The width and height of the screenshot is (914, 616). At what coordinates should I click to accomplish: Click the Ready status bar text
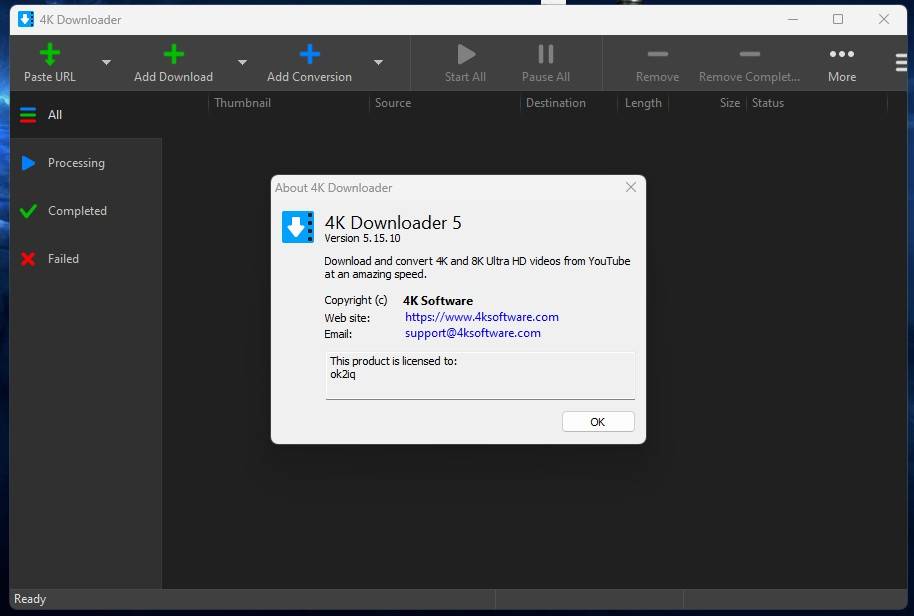pos(30,599)
